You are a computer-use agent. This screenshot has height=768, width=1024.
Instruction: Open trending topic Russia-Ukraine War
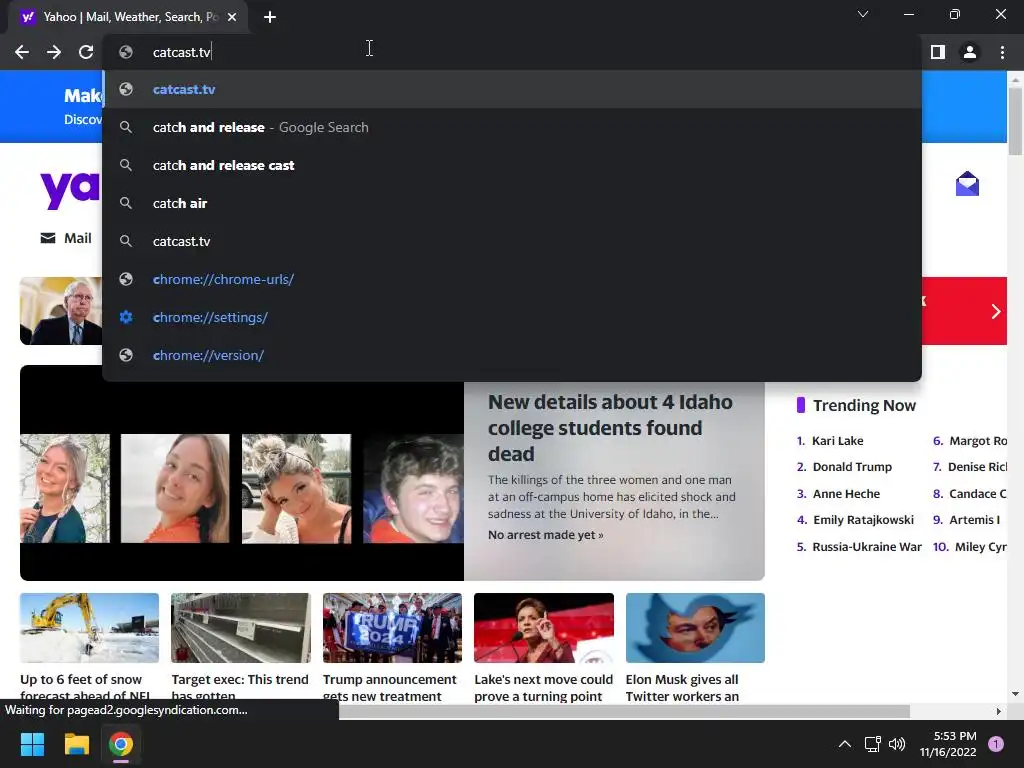(x=867, y=547)
